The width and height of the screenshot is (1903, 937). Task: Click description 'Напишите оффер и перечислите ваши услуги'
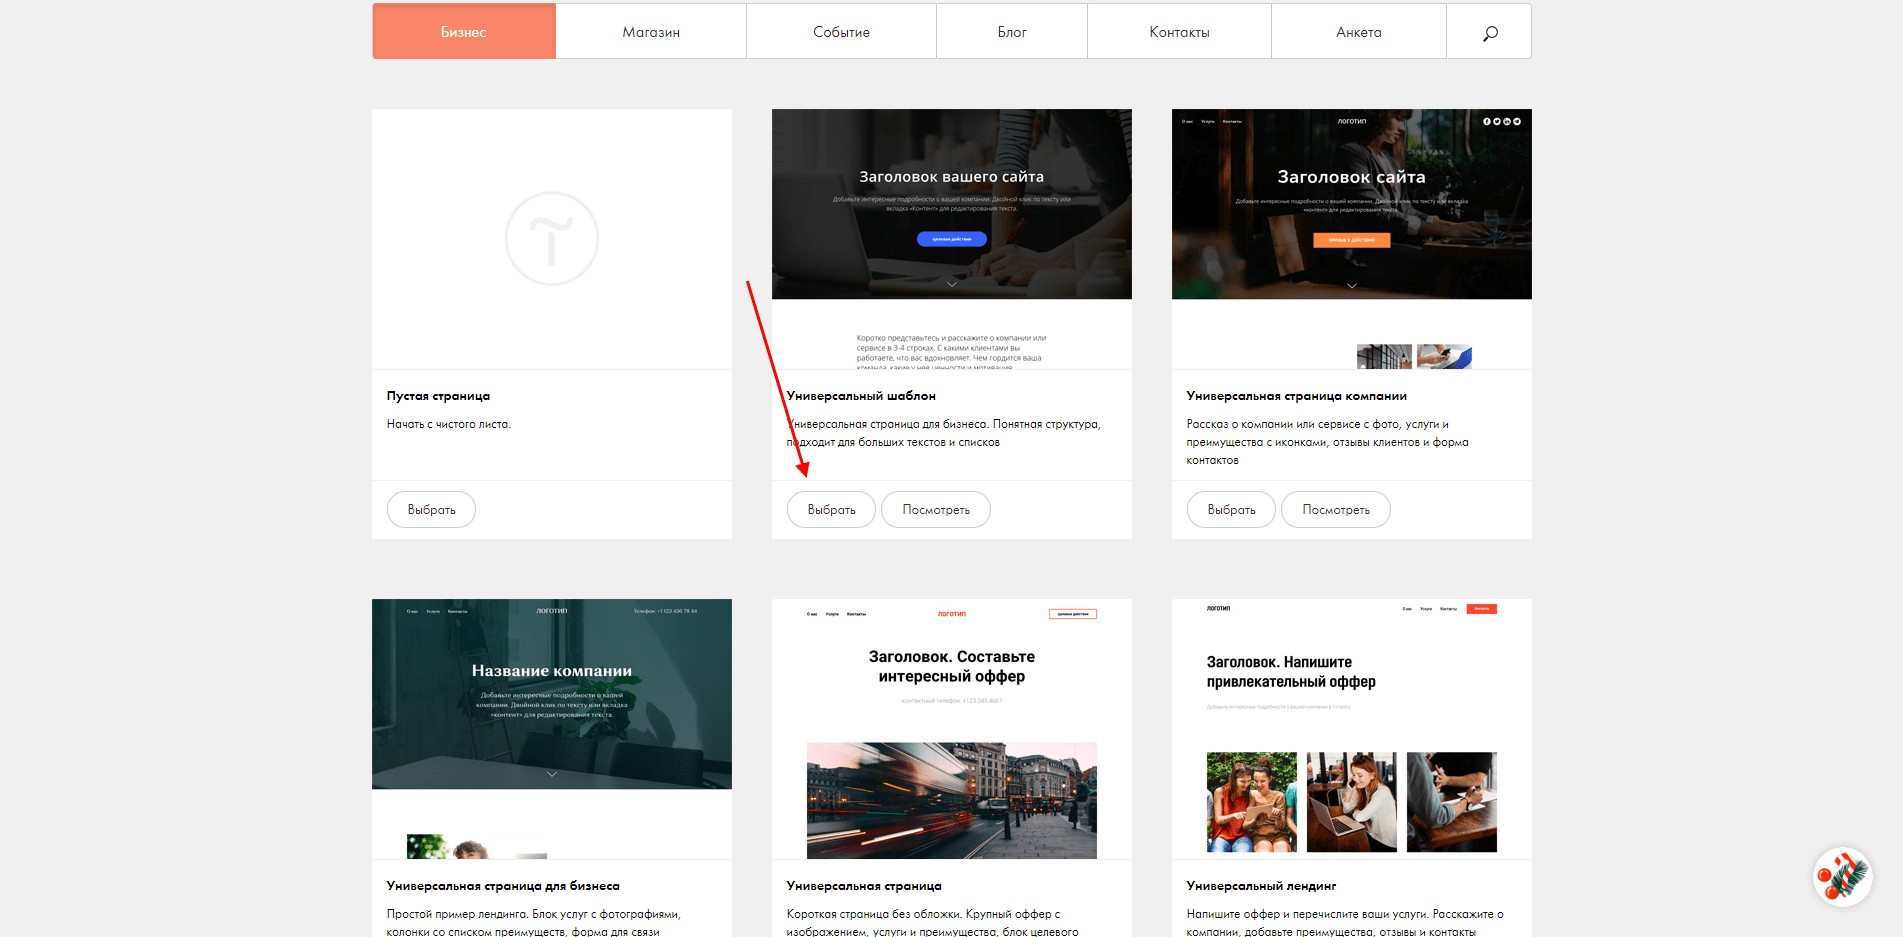click(1345, 922)
